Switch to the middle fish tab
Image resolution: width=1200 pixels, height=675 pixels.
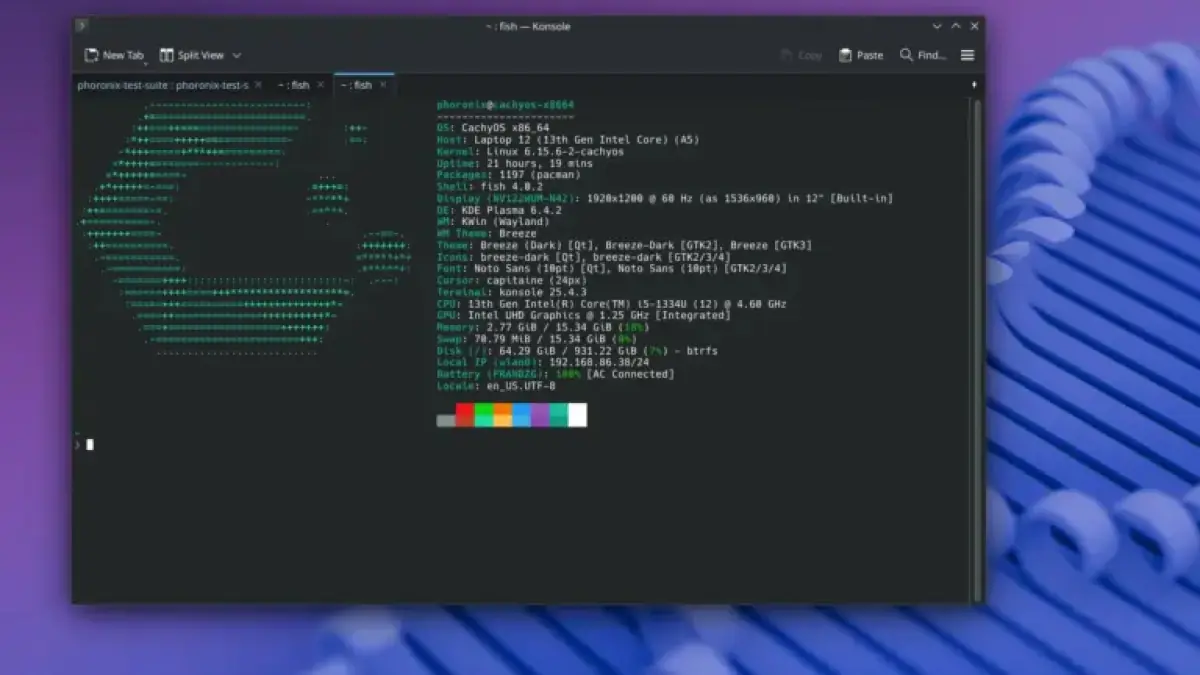click(294, 85)
